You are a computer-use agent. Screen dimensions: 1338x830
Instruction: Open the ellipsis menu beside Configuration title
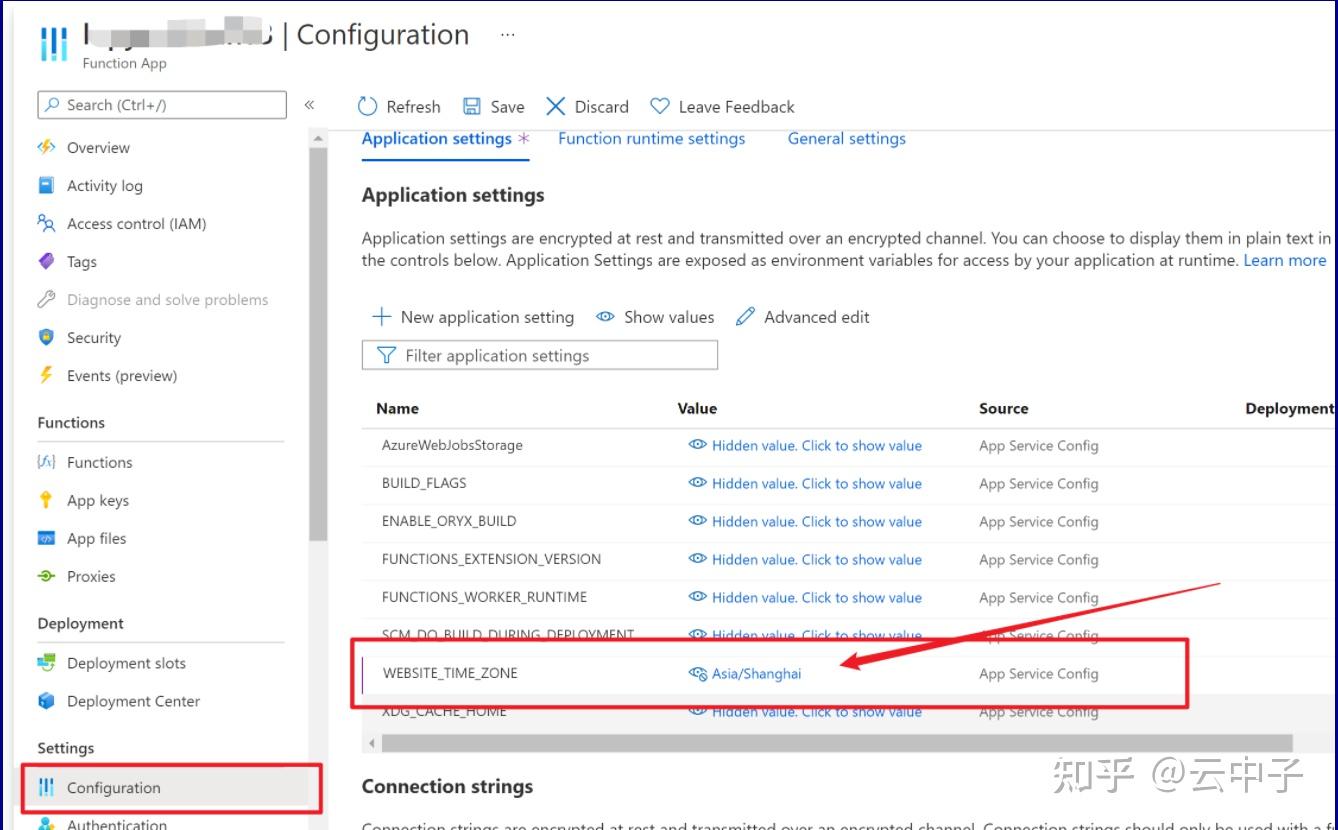pyautogui.click(x=508, y=35)
